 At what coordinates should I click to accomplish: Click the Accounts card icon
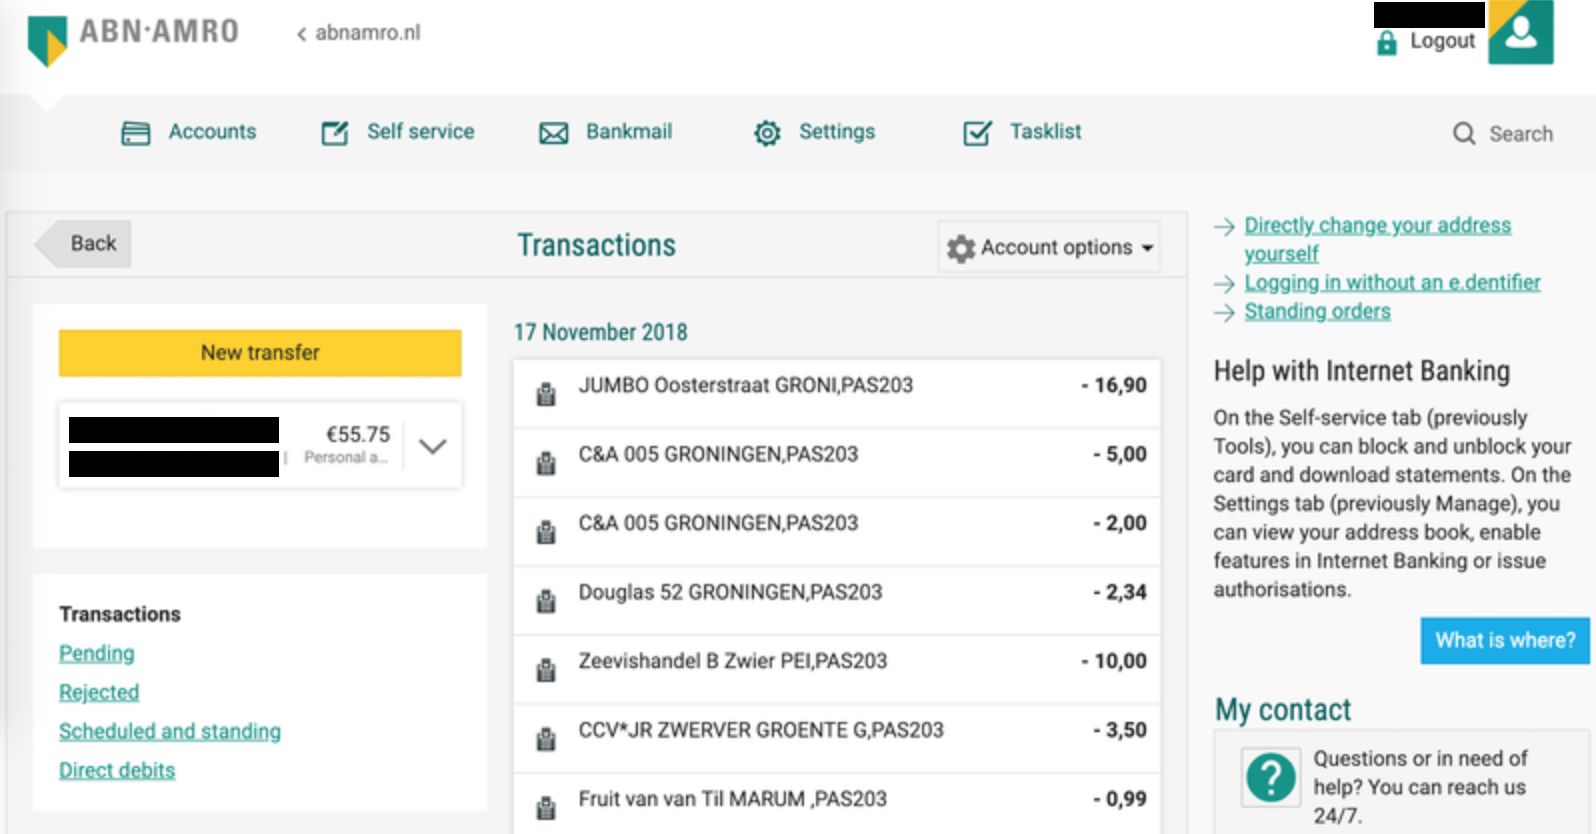[x=136, y=133]
